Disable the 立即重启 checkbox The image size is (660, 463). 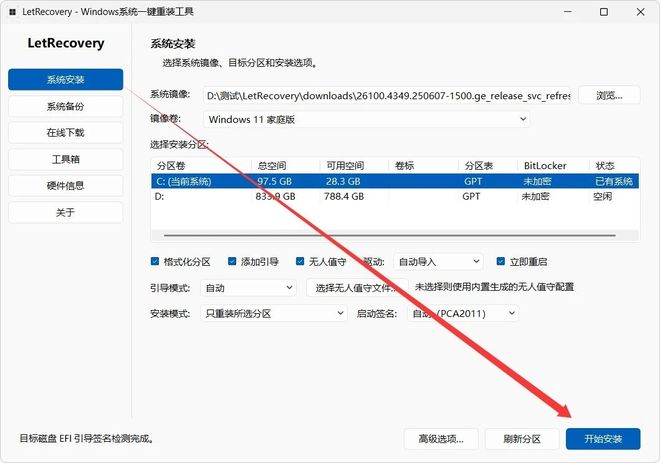(500, 261)
